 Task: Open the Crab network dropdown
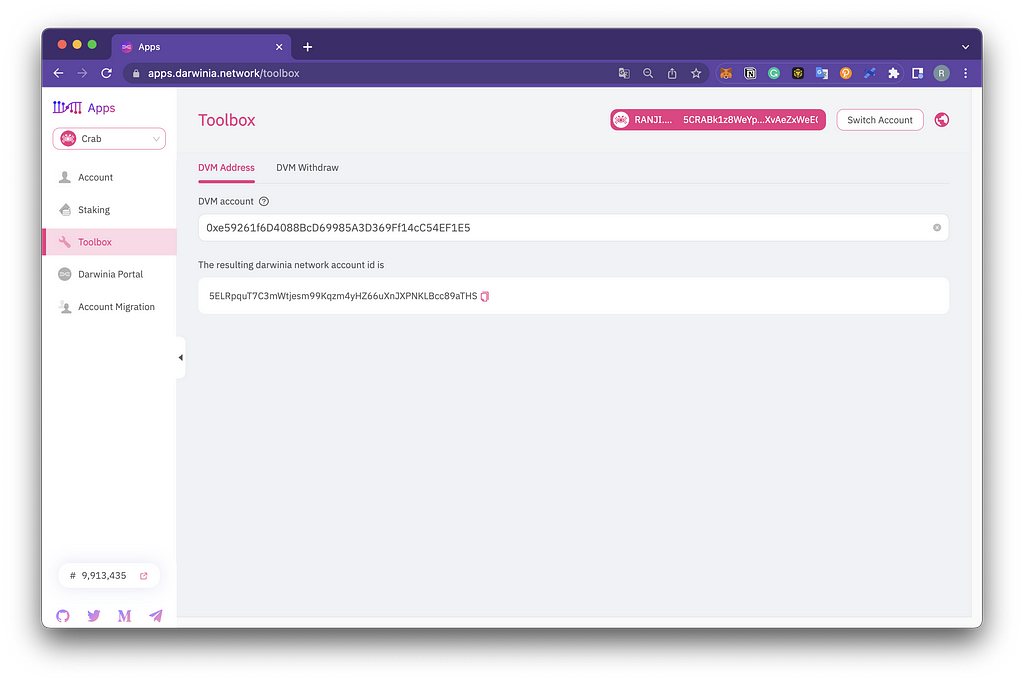click(x=109, y=138)
